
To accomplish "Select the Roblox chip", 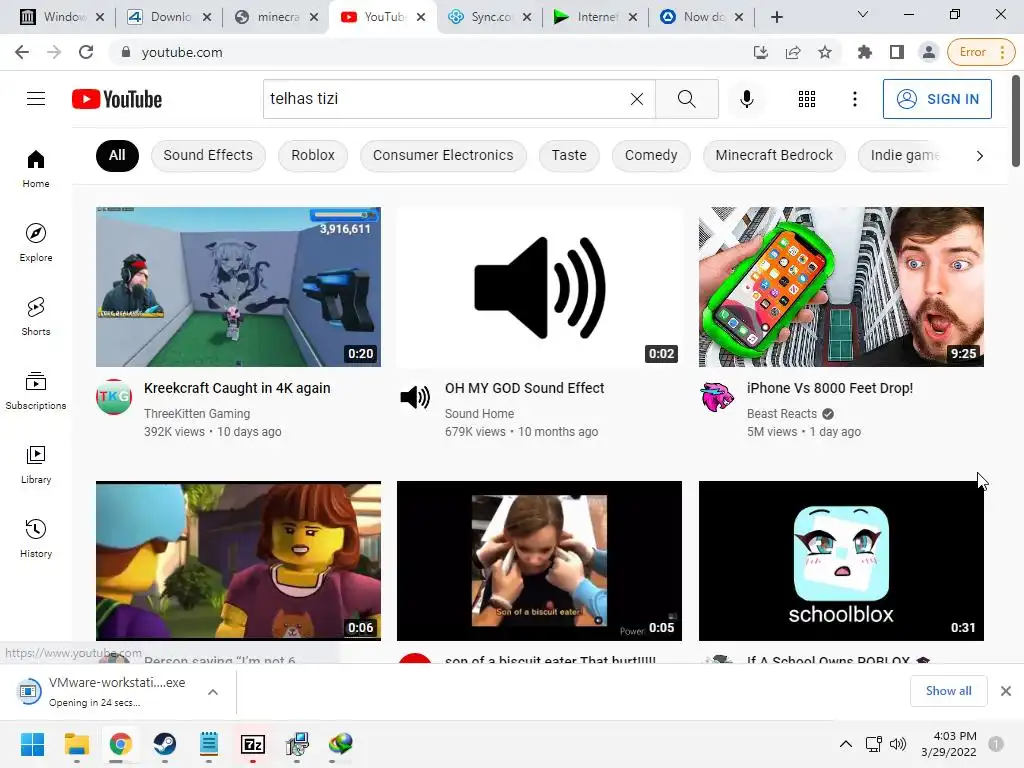I will (313, 155).
